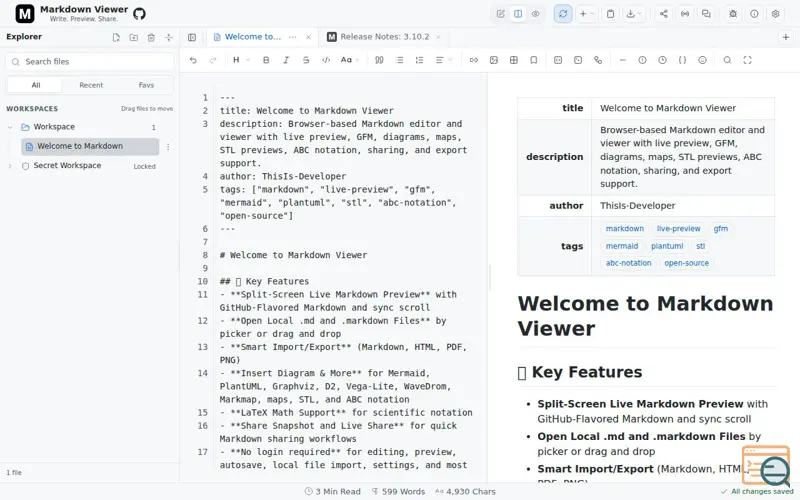Open the Aa text case dropdown
This screenshot has width=800, height=500.
coord(349,60)
